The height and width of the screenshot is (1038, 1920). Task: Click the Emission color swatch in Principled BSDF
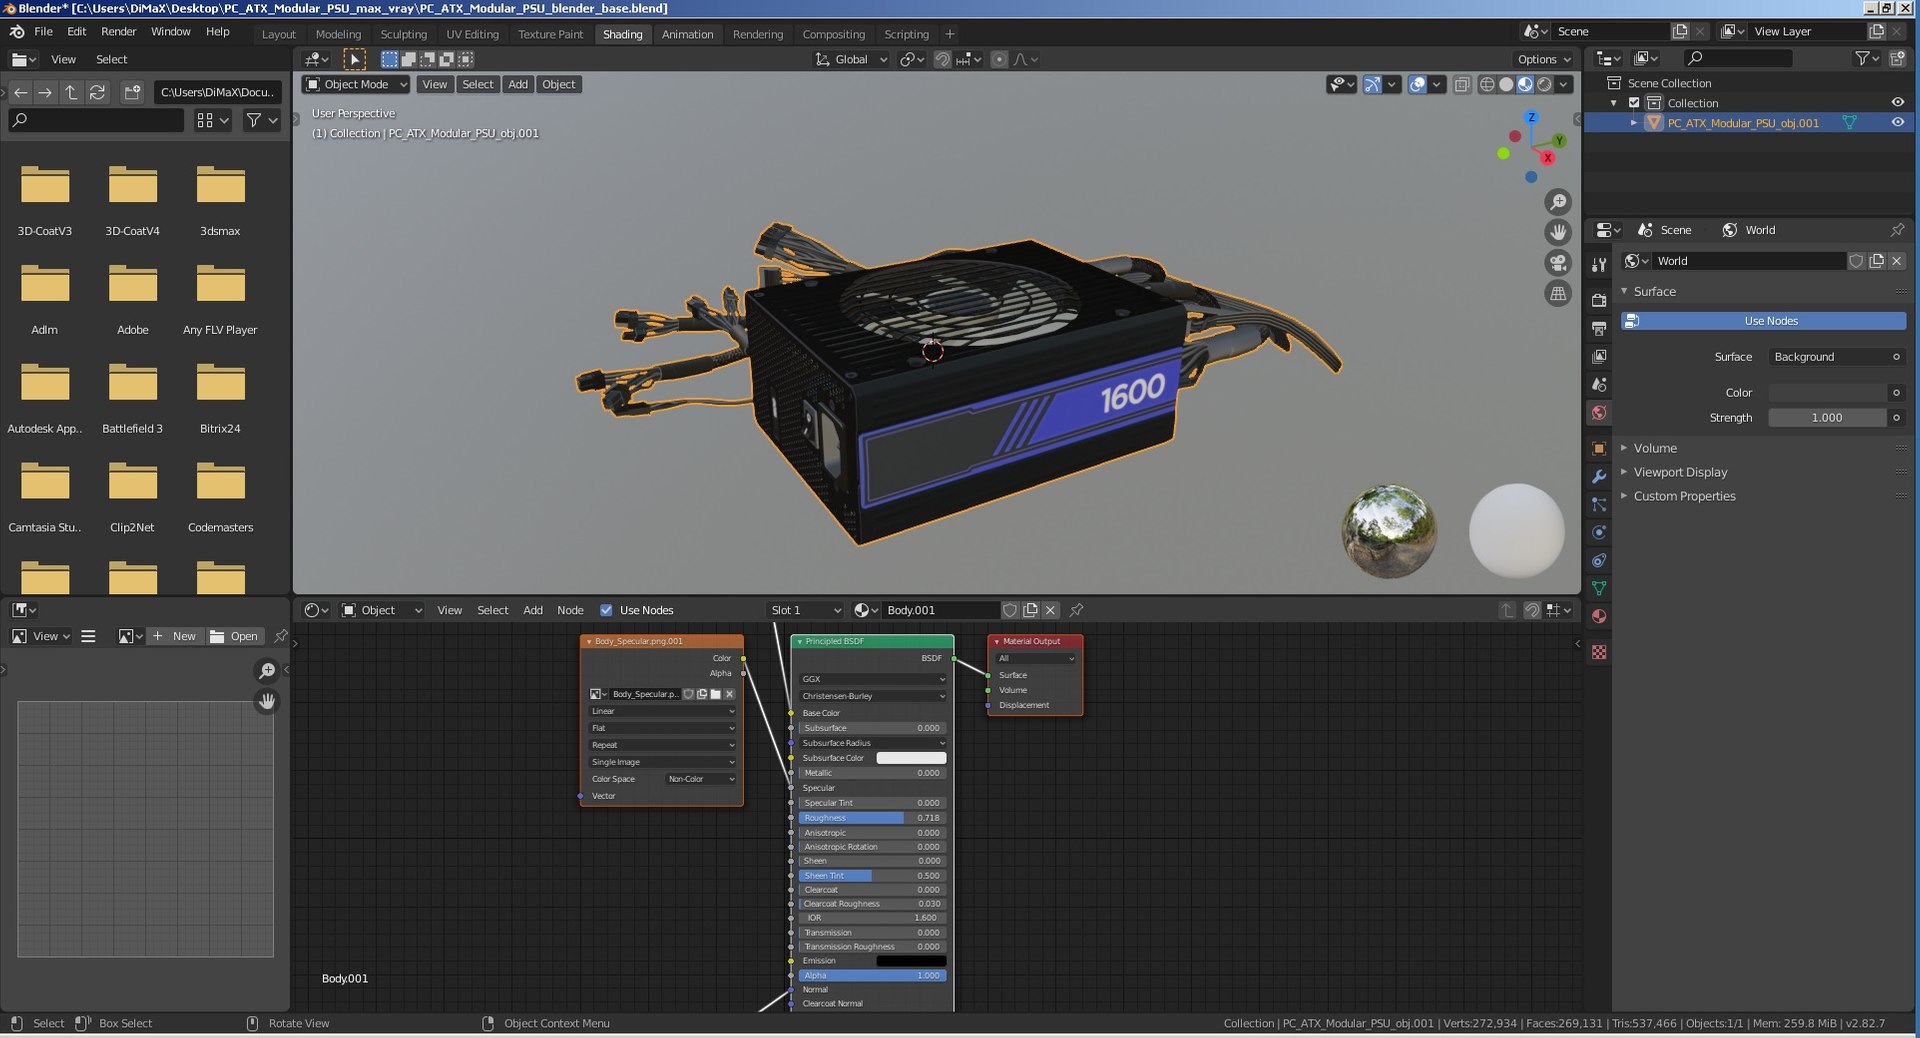point(911,961)
